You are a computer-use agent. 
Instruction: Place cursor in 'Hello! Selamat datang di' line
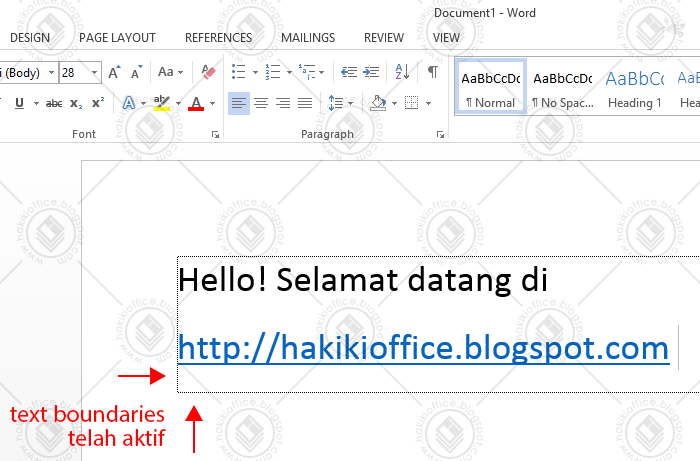tap(362, 280)
